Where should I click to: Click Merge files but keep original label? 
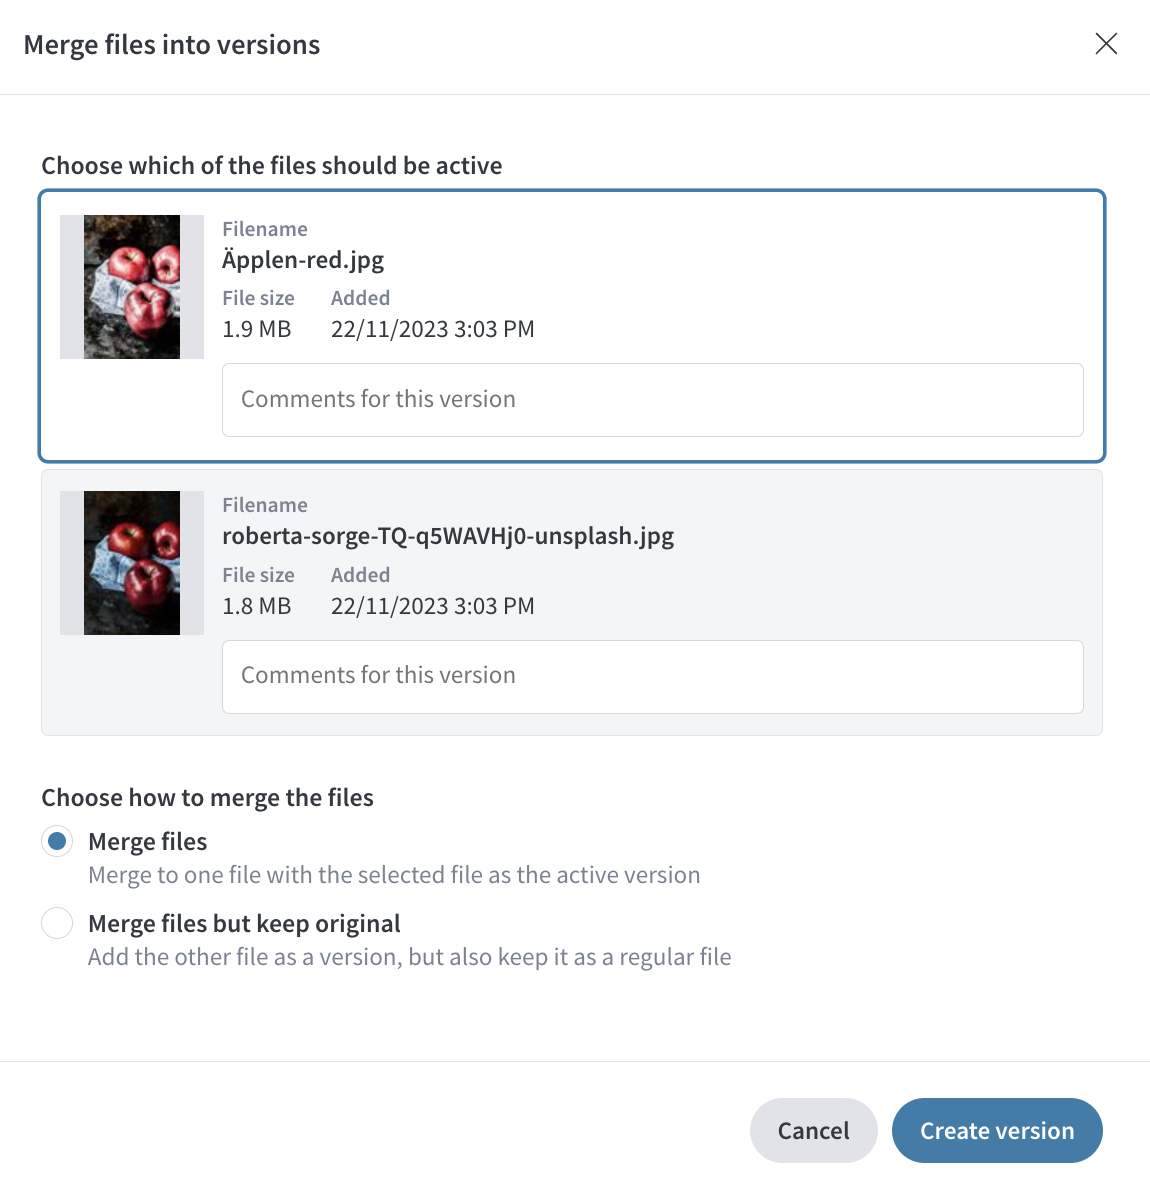pos(244,924)
